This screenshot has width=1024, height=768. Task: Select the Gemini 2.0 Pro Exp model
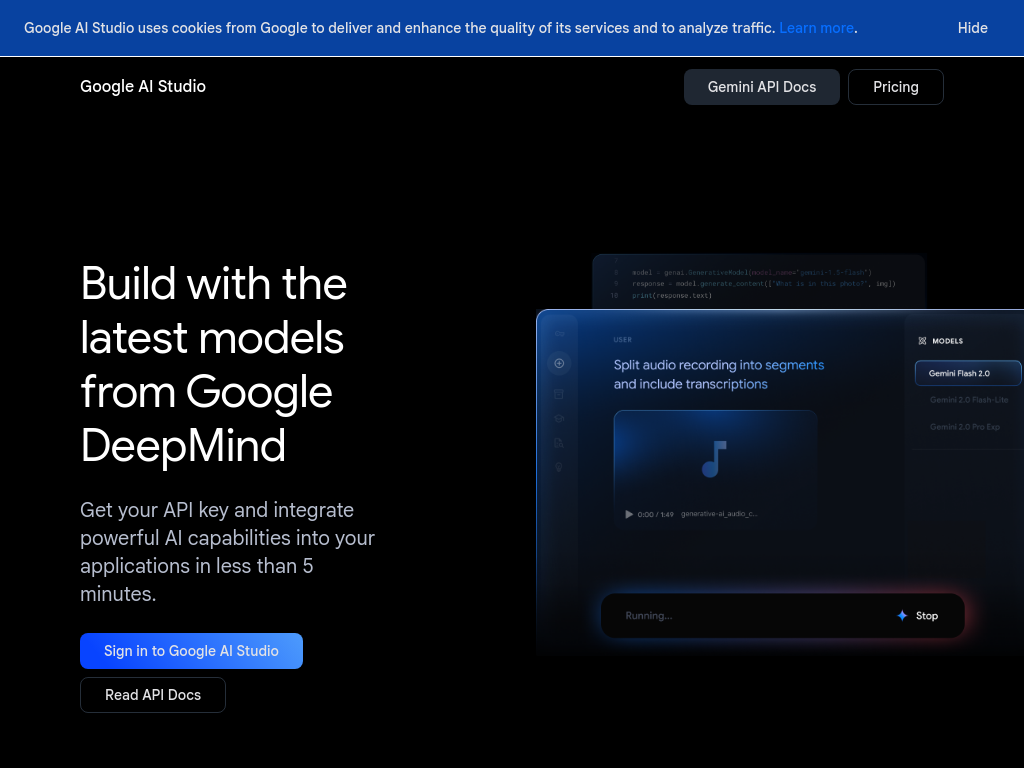pyautogui.click(x=964, y=427)
